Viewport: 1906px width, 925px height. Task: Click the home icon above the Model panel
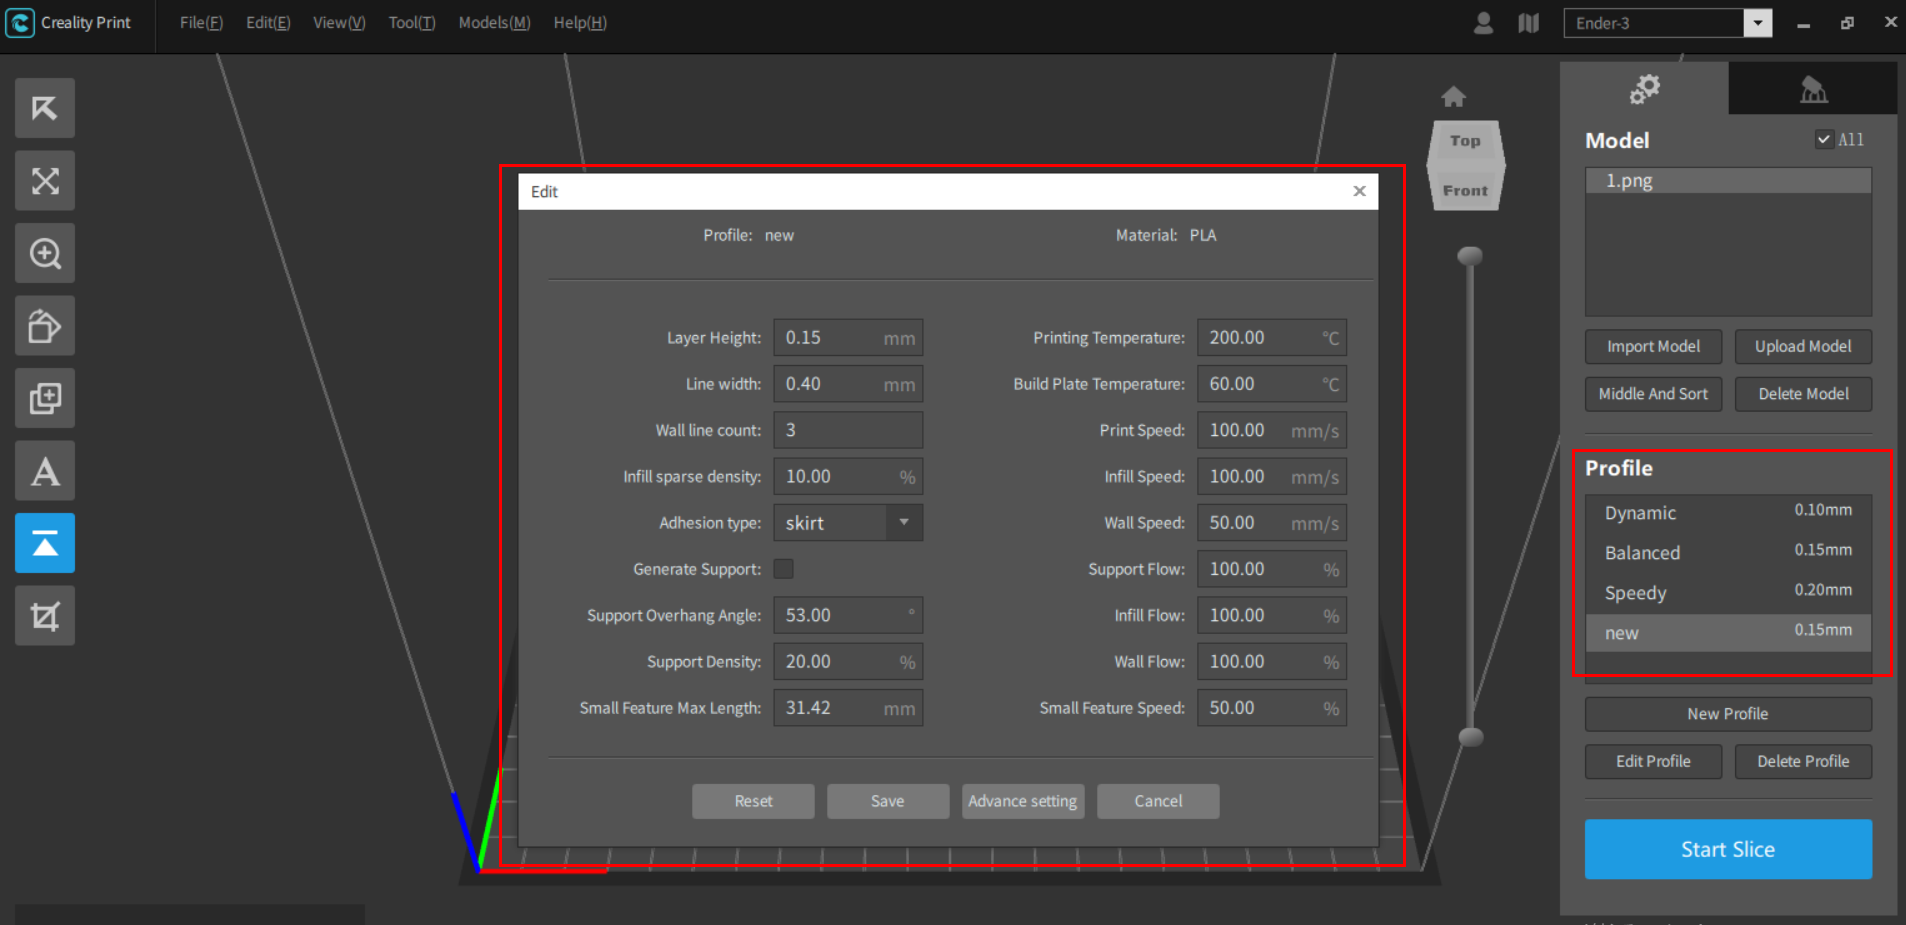[1455, 95]
